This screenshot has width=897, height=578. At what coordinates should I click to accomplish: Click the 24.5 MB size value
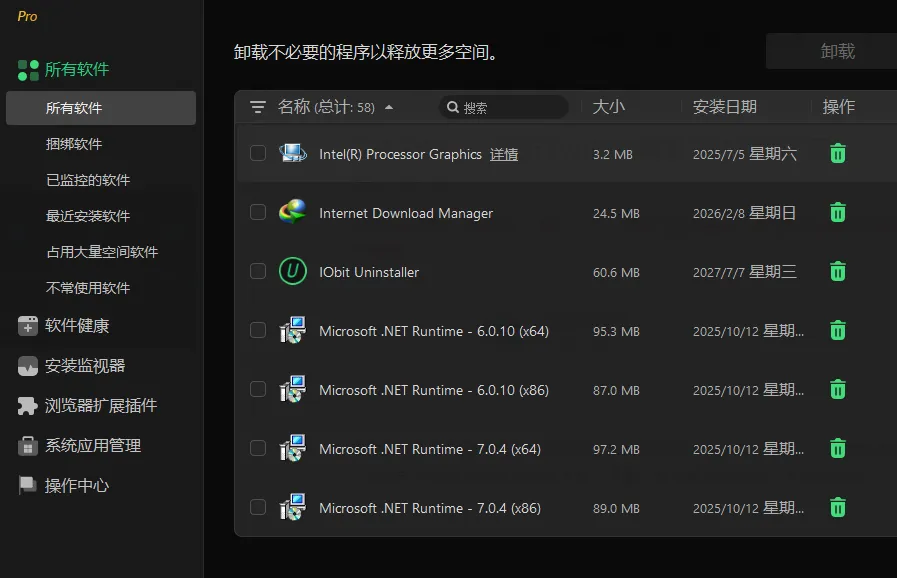coord(616,213)
